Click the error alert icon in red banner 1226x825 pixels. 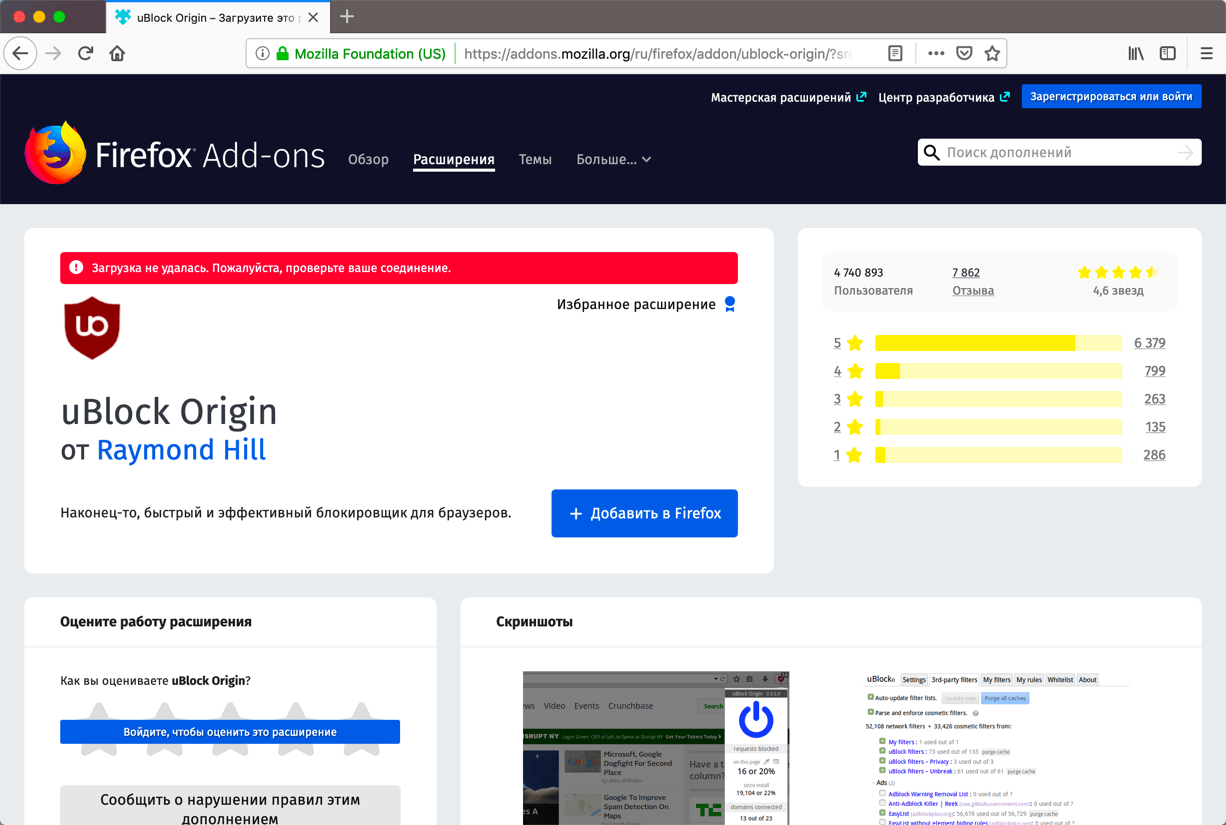click(x=76, y=268)
